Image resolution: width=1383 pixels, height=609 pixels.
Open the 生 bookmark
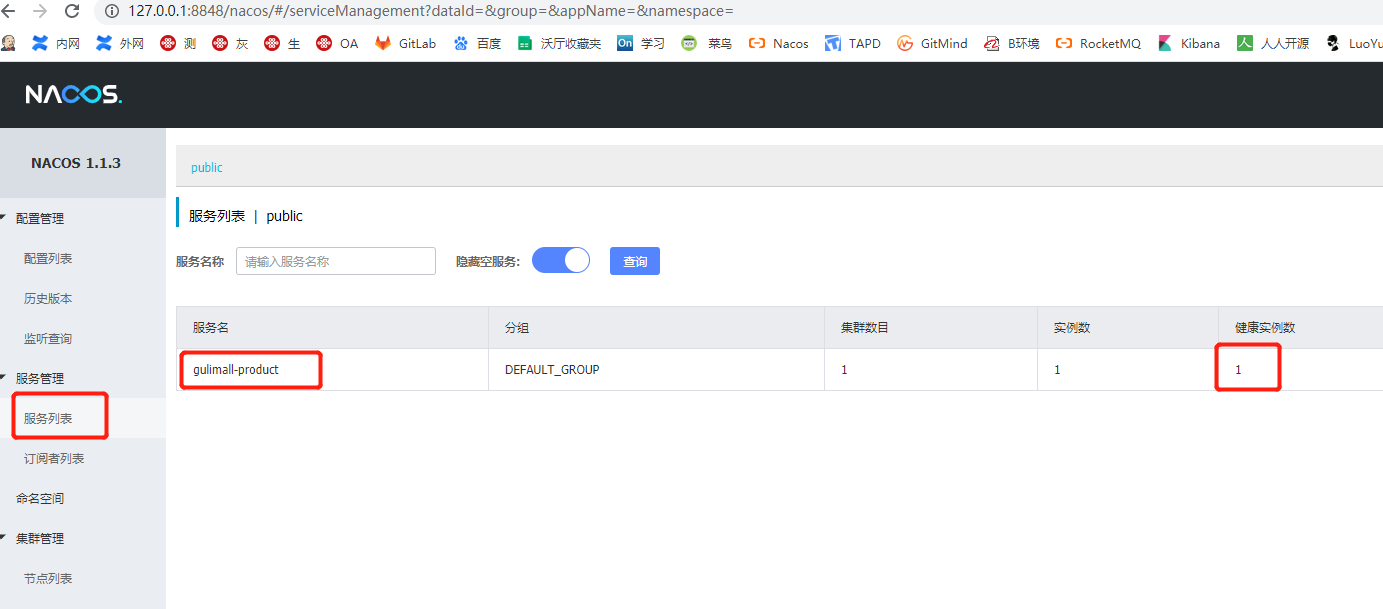click(282, 43)
